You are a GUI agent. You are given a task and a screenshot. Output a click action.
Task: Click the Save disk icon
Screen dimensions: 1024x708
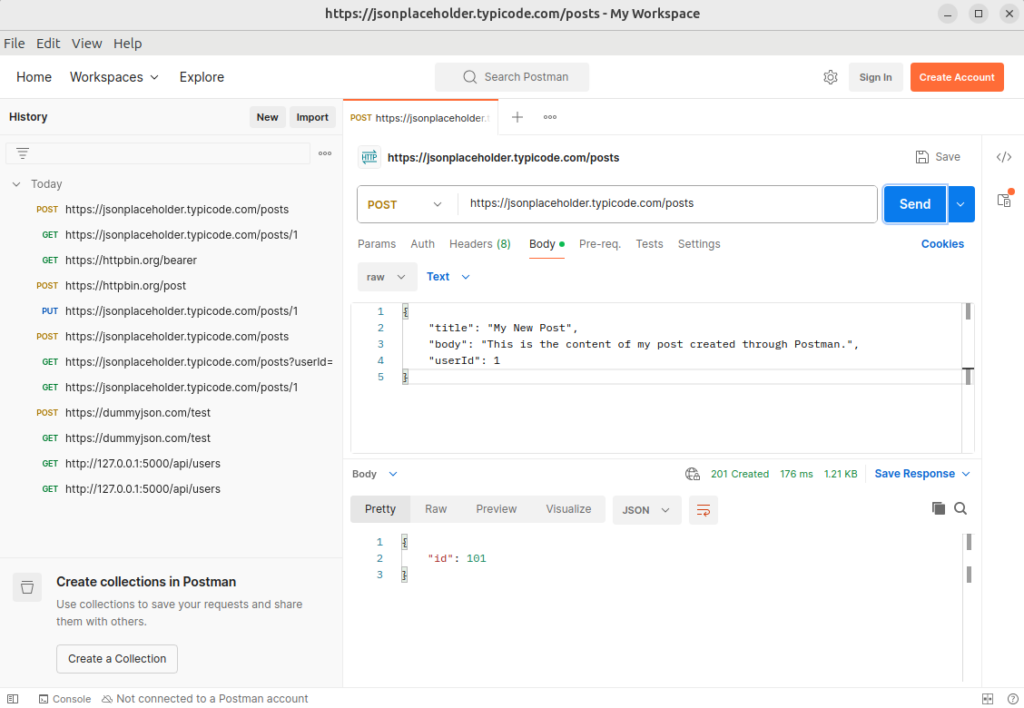tap(921, 157)
